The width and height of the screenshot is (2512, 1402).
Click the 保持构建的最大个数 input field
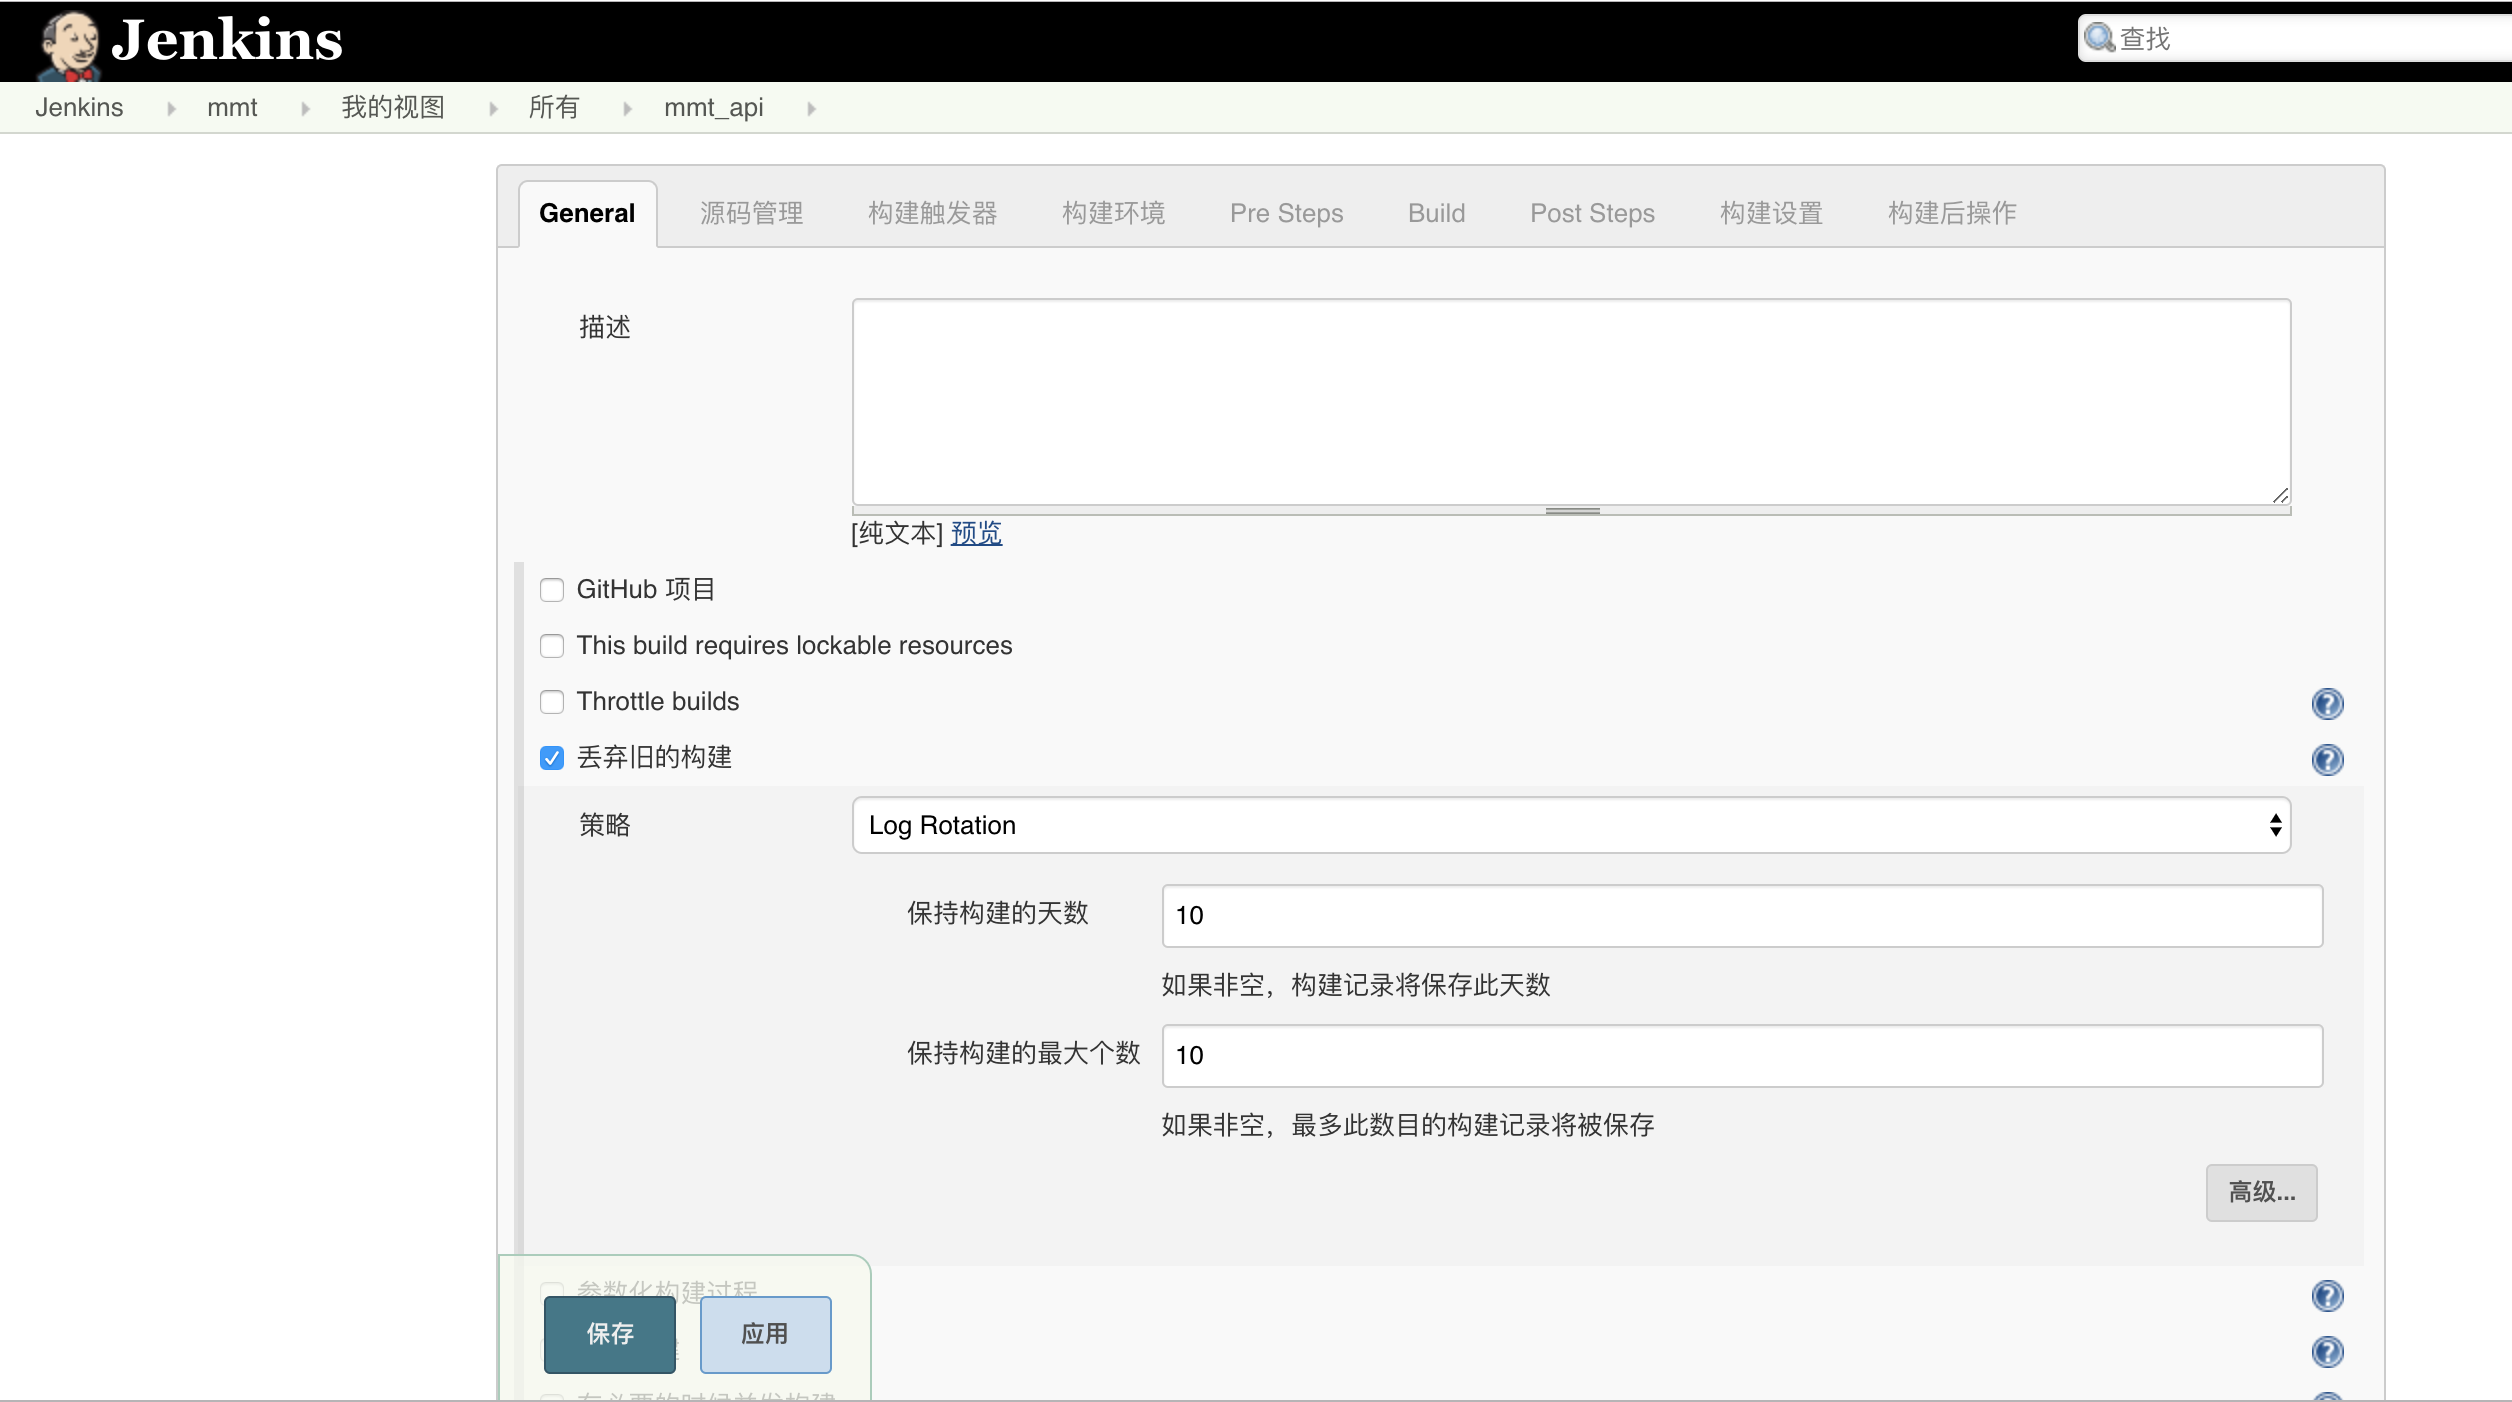[1742, 1055]
